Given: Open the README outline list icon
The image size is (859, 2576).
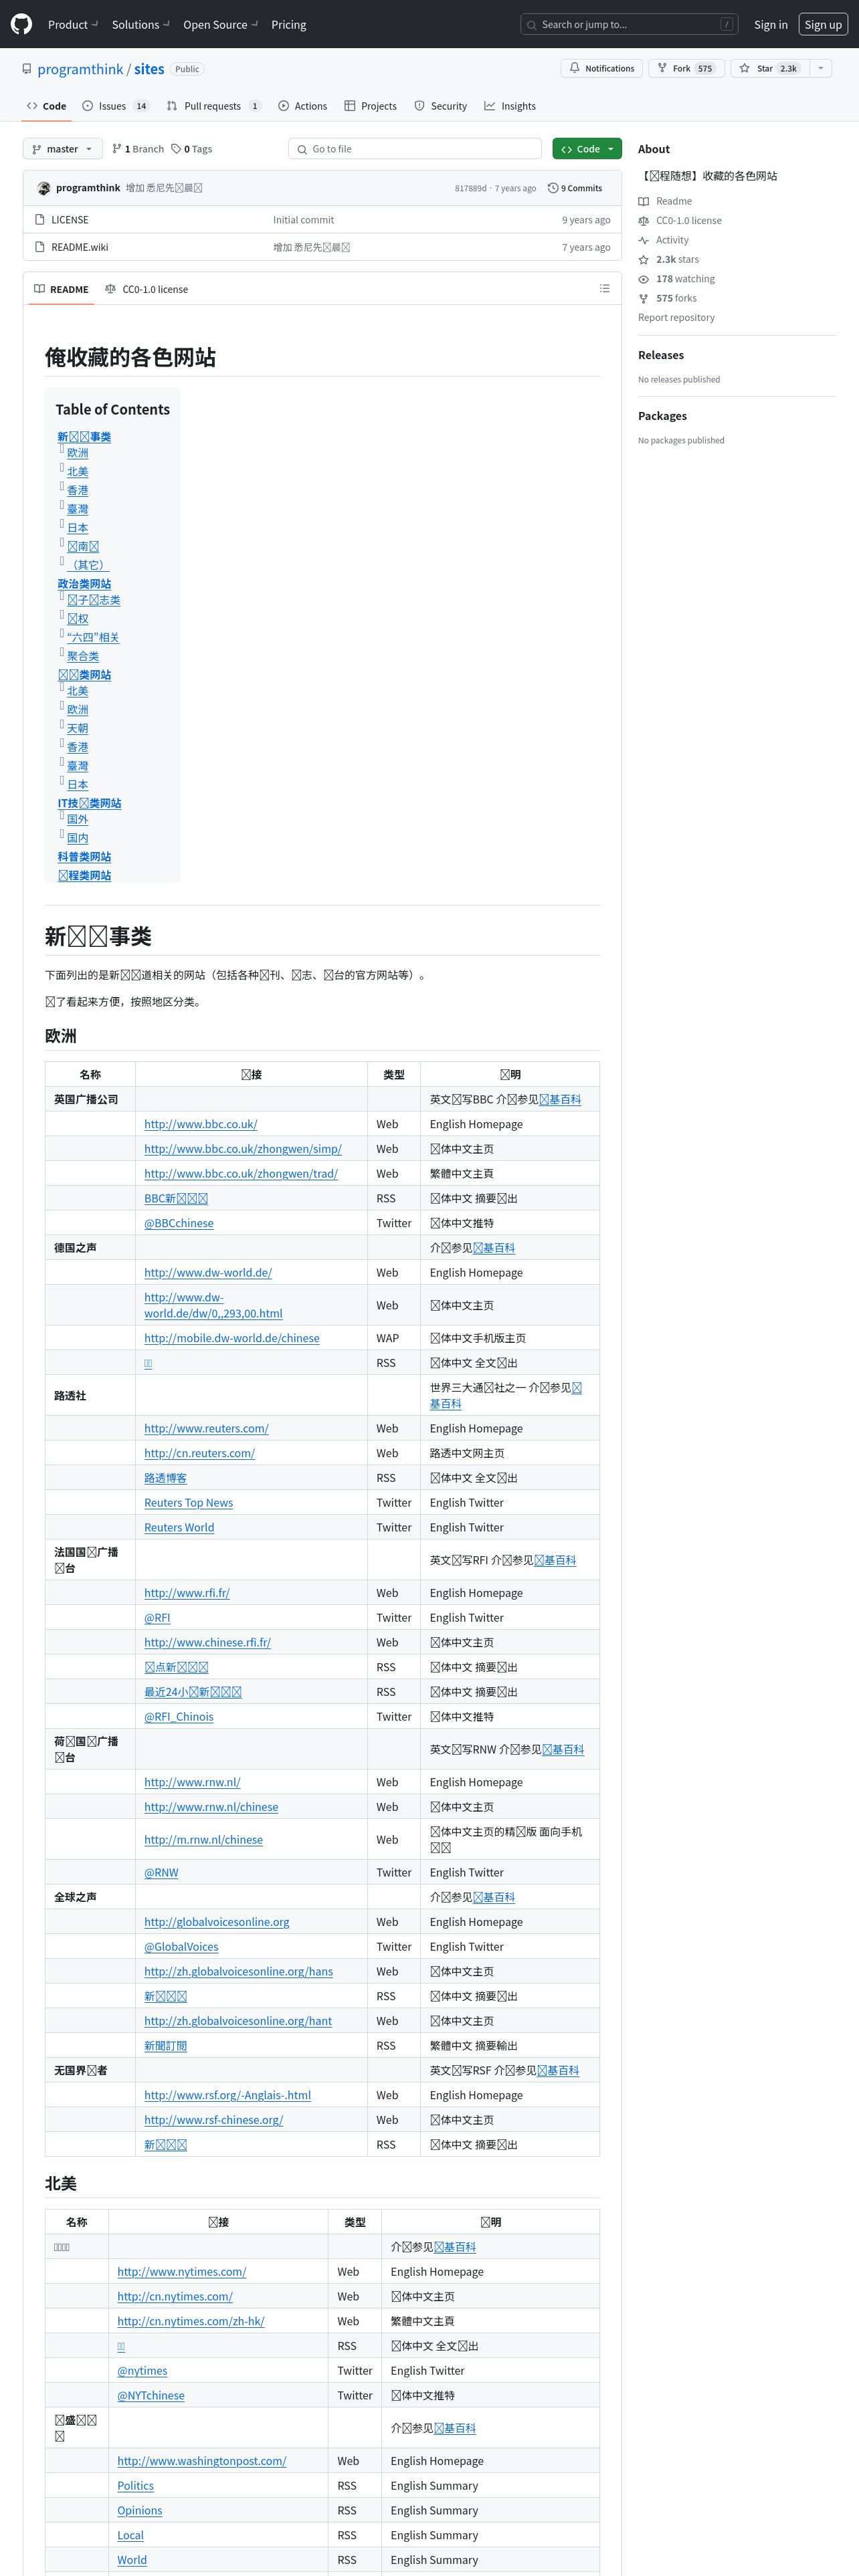Looking at the screenshot, I should tap(604, 288).
